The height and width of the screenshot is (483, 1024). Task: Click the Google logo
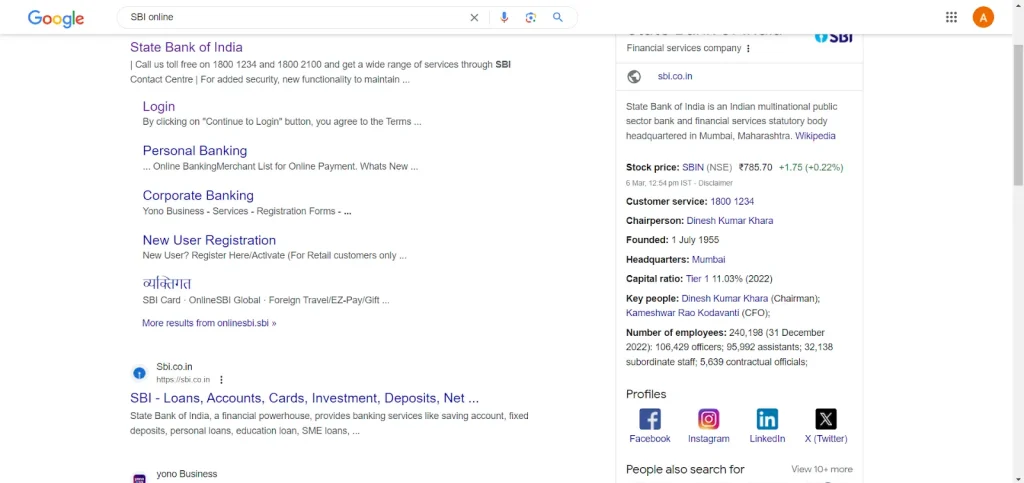56,18
